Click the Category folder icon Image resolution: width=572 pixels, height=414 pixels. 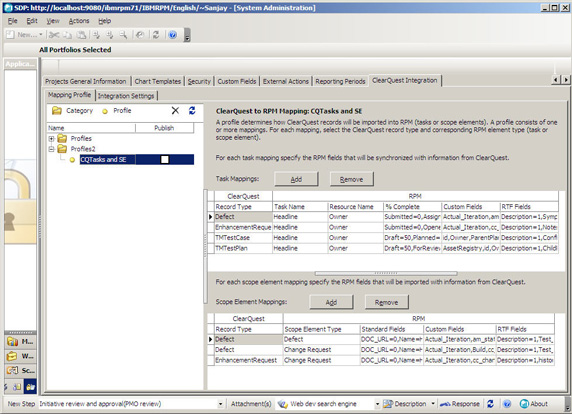tap(57, 110)
